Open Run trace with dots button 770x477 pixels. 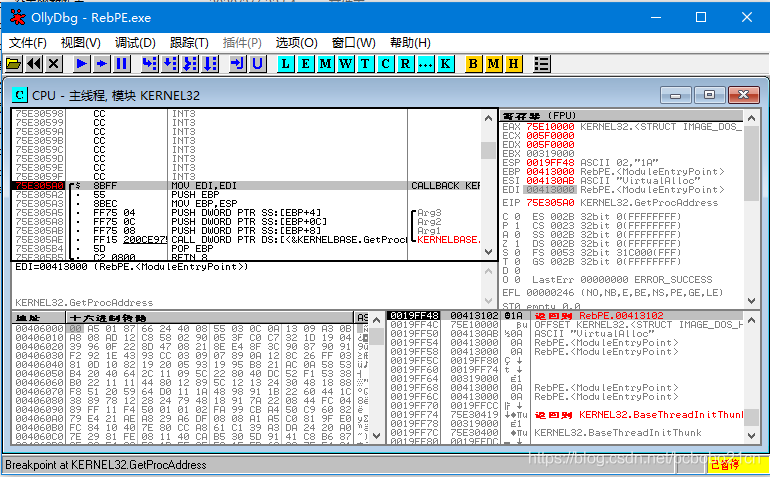[425, 63]
